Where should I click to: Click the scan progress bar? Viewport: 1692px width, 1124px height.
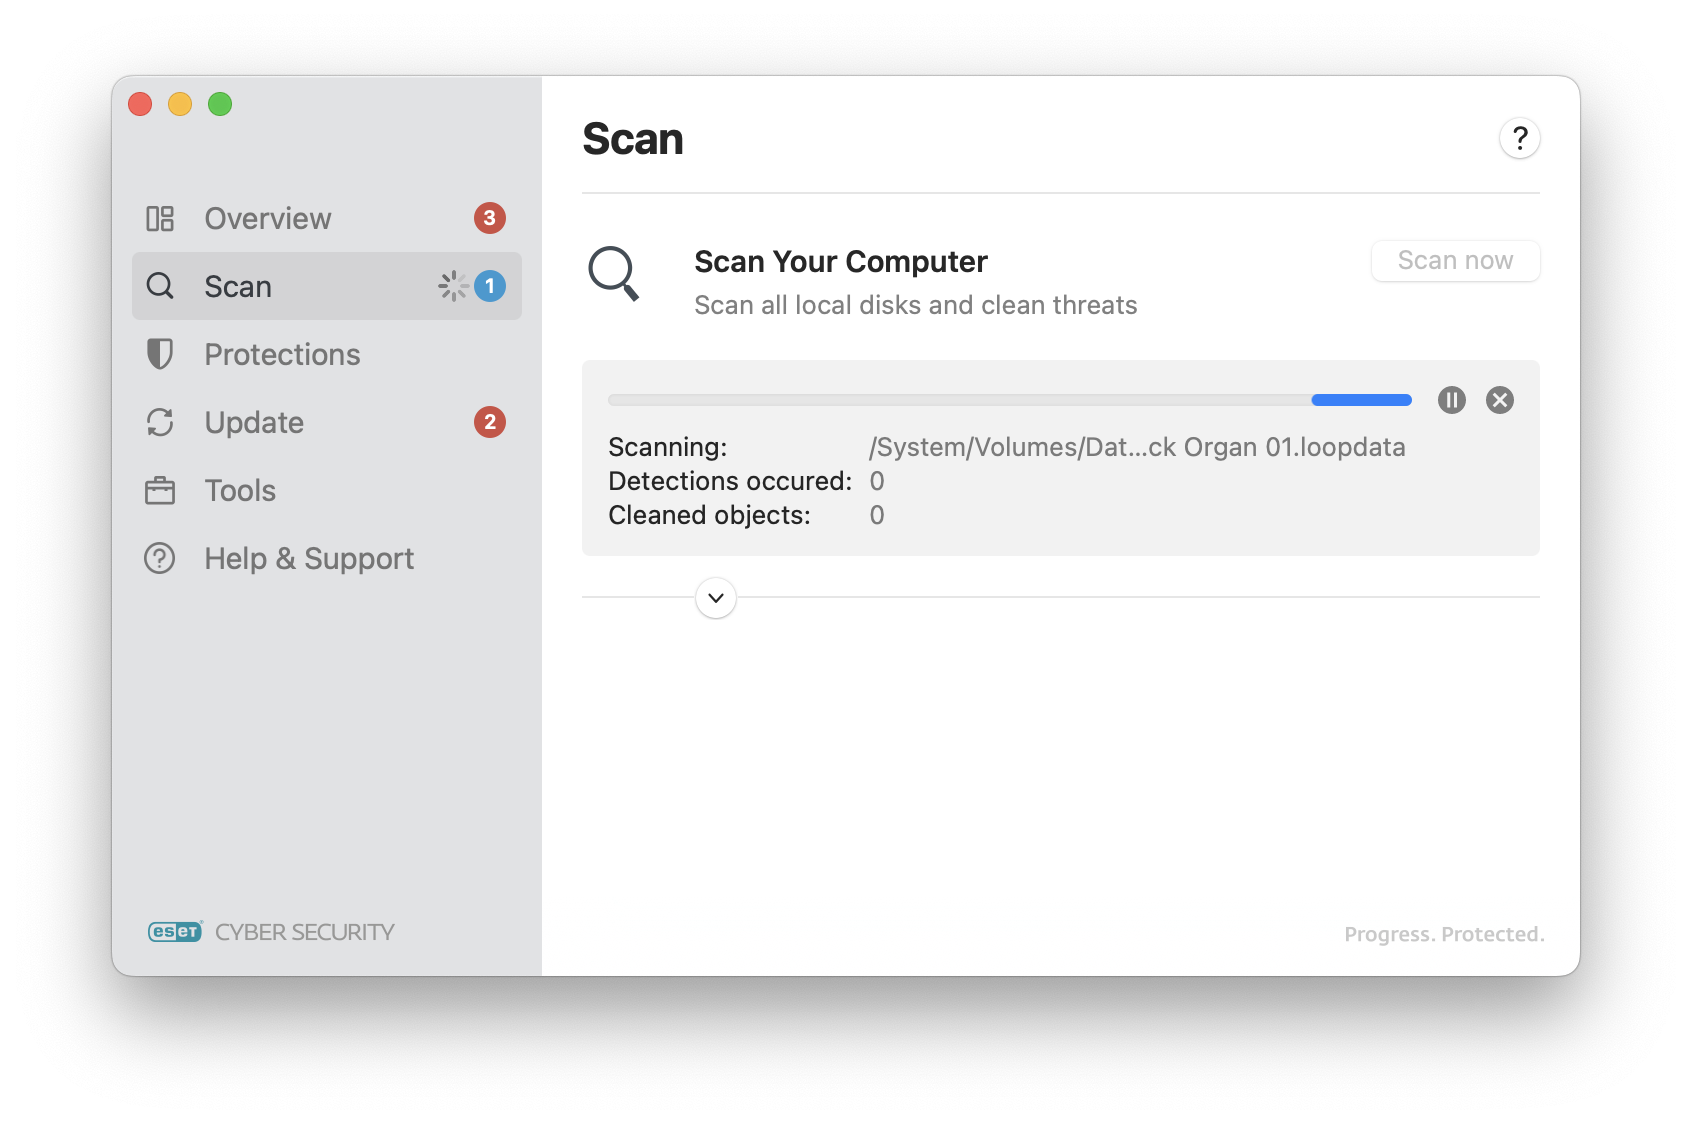1009,400
